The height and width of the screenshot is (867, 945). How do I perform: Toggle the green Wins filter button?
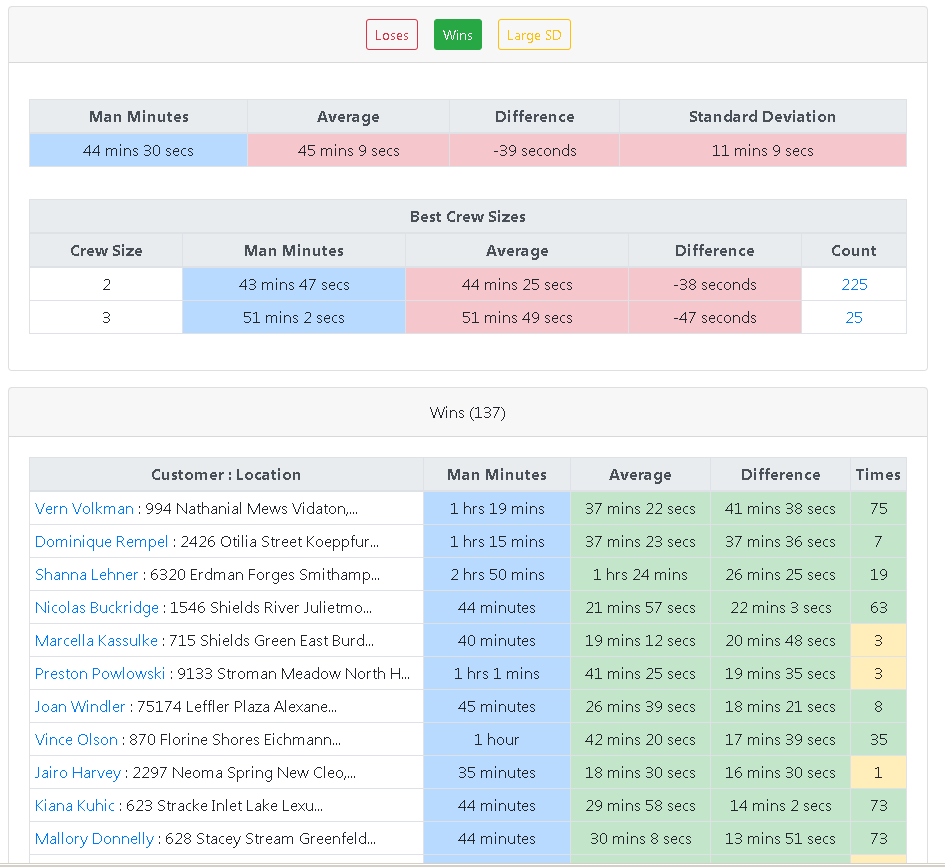coord(457,35)
